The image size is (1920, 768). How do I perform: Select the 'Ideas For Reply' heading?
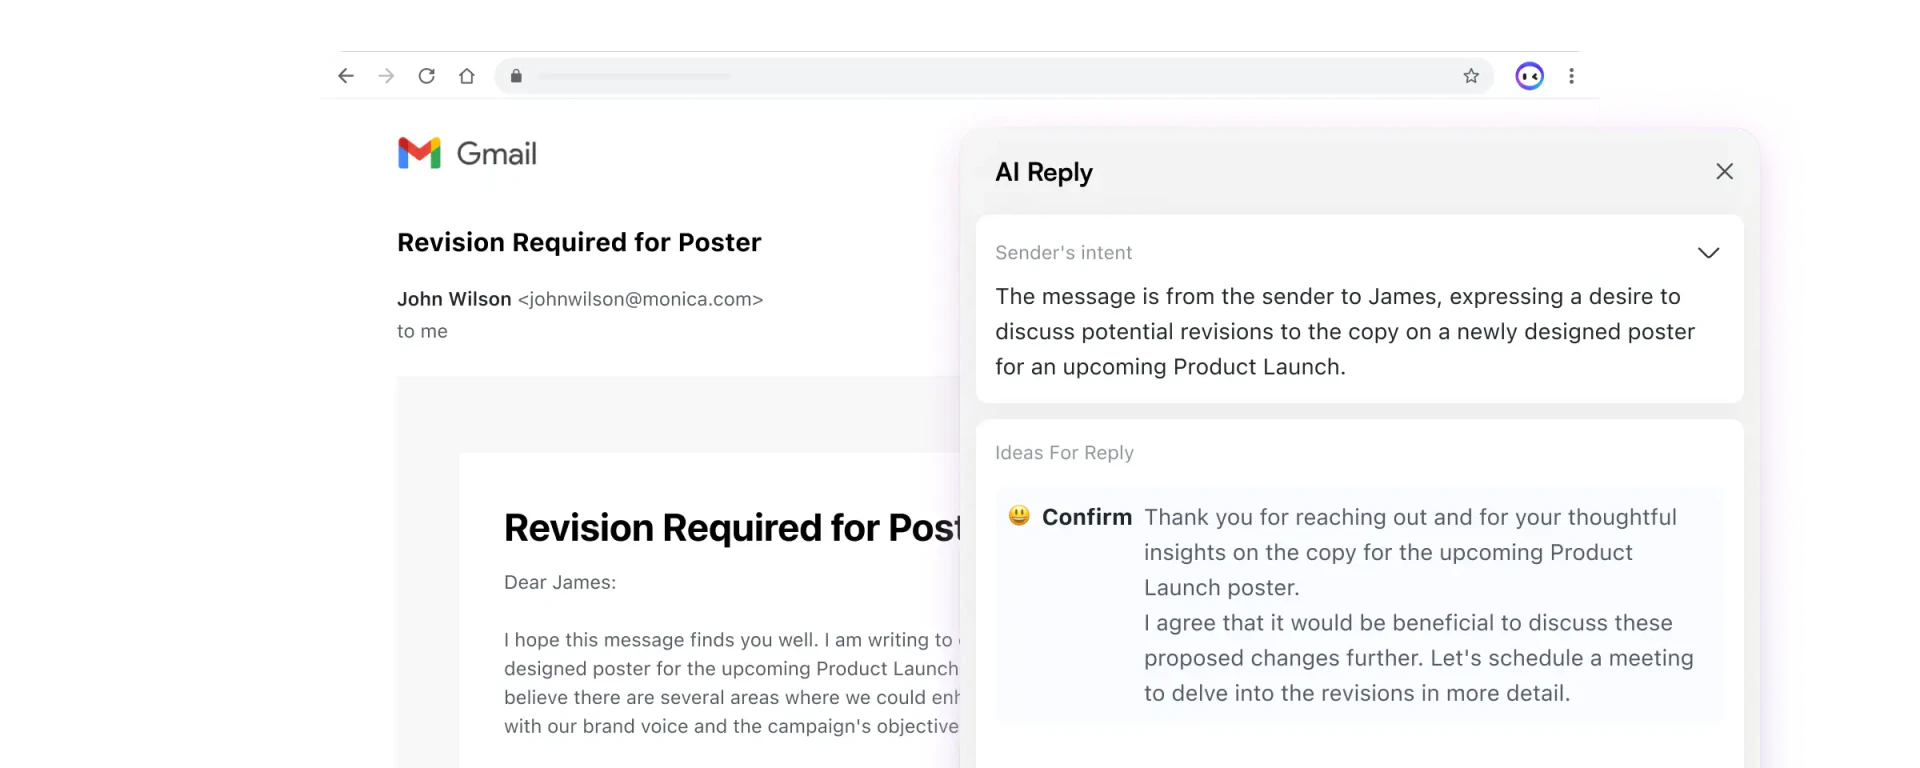tap(1064, 452)
